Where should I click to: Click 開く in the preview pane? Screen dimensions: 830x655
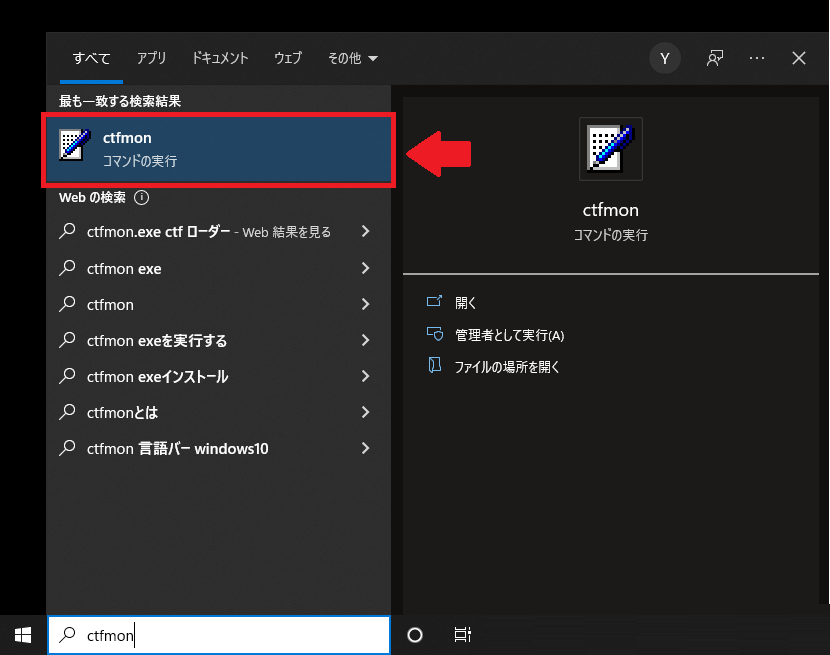(466, 303)
